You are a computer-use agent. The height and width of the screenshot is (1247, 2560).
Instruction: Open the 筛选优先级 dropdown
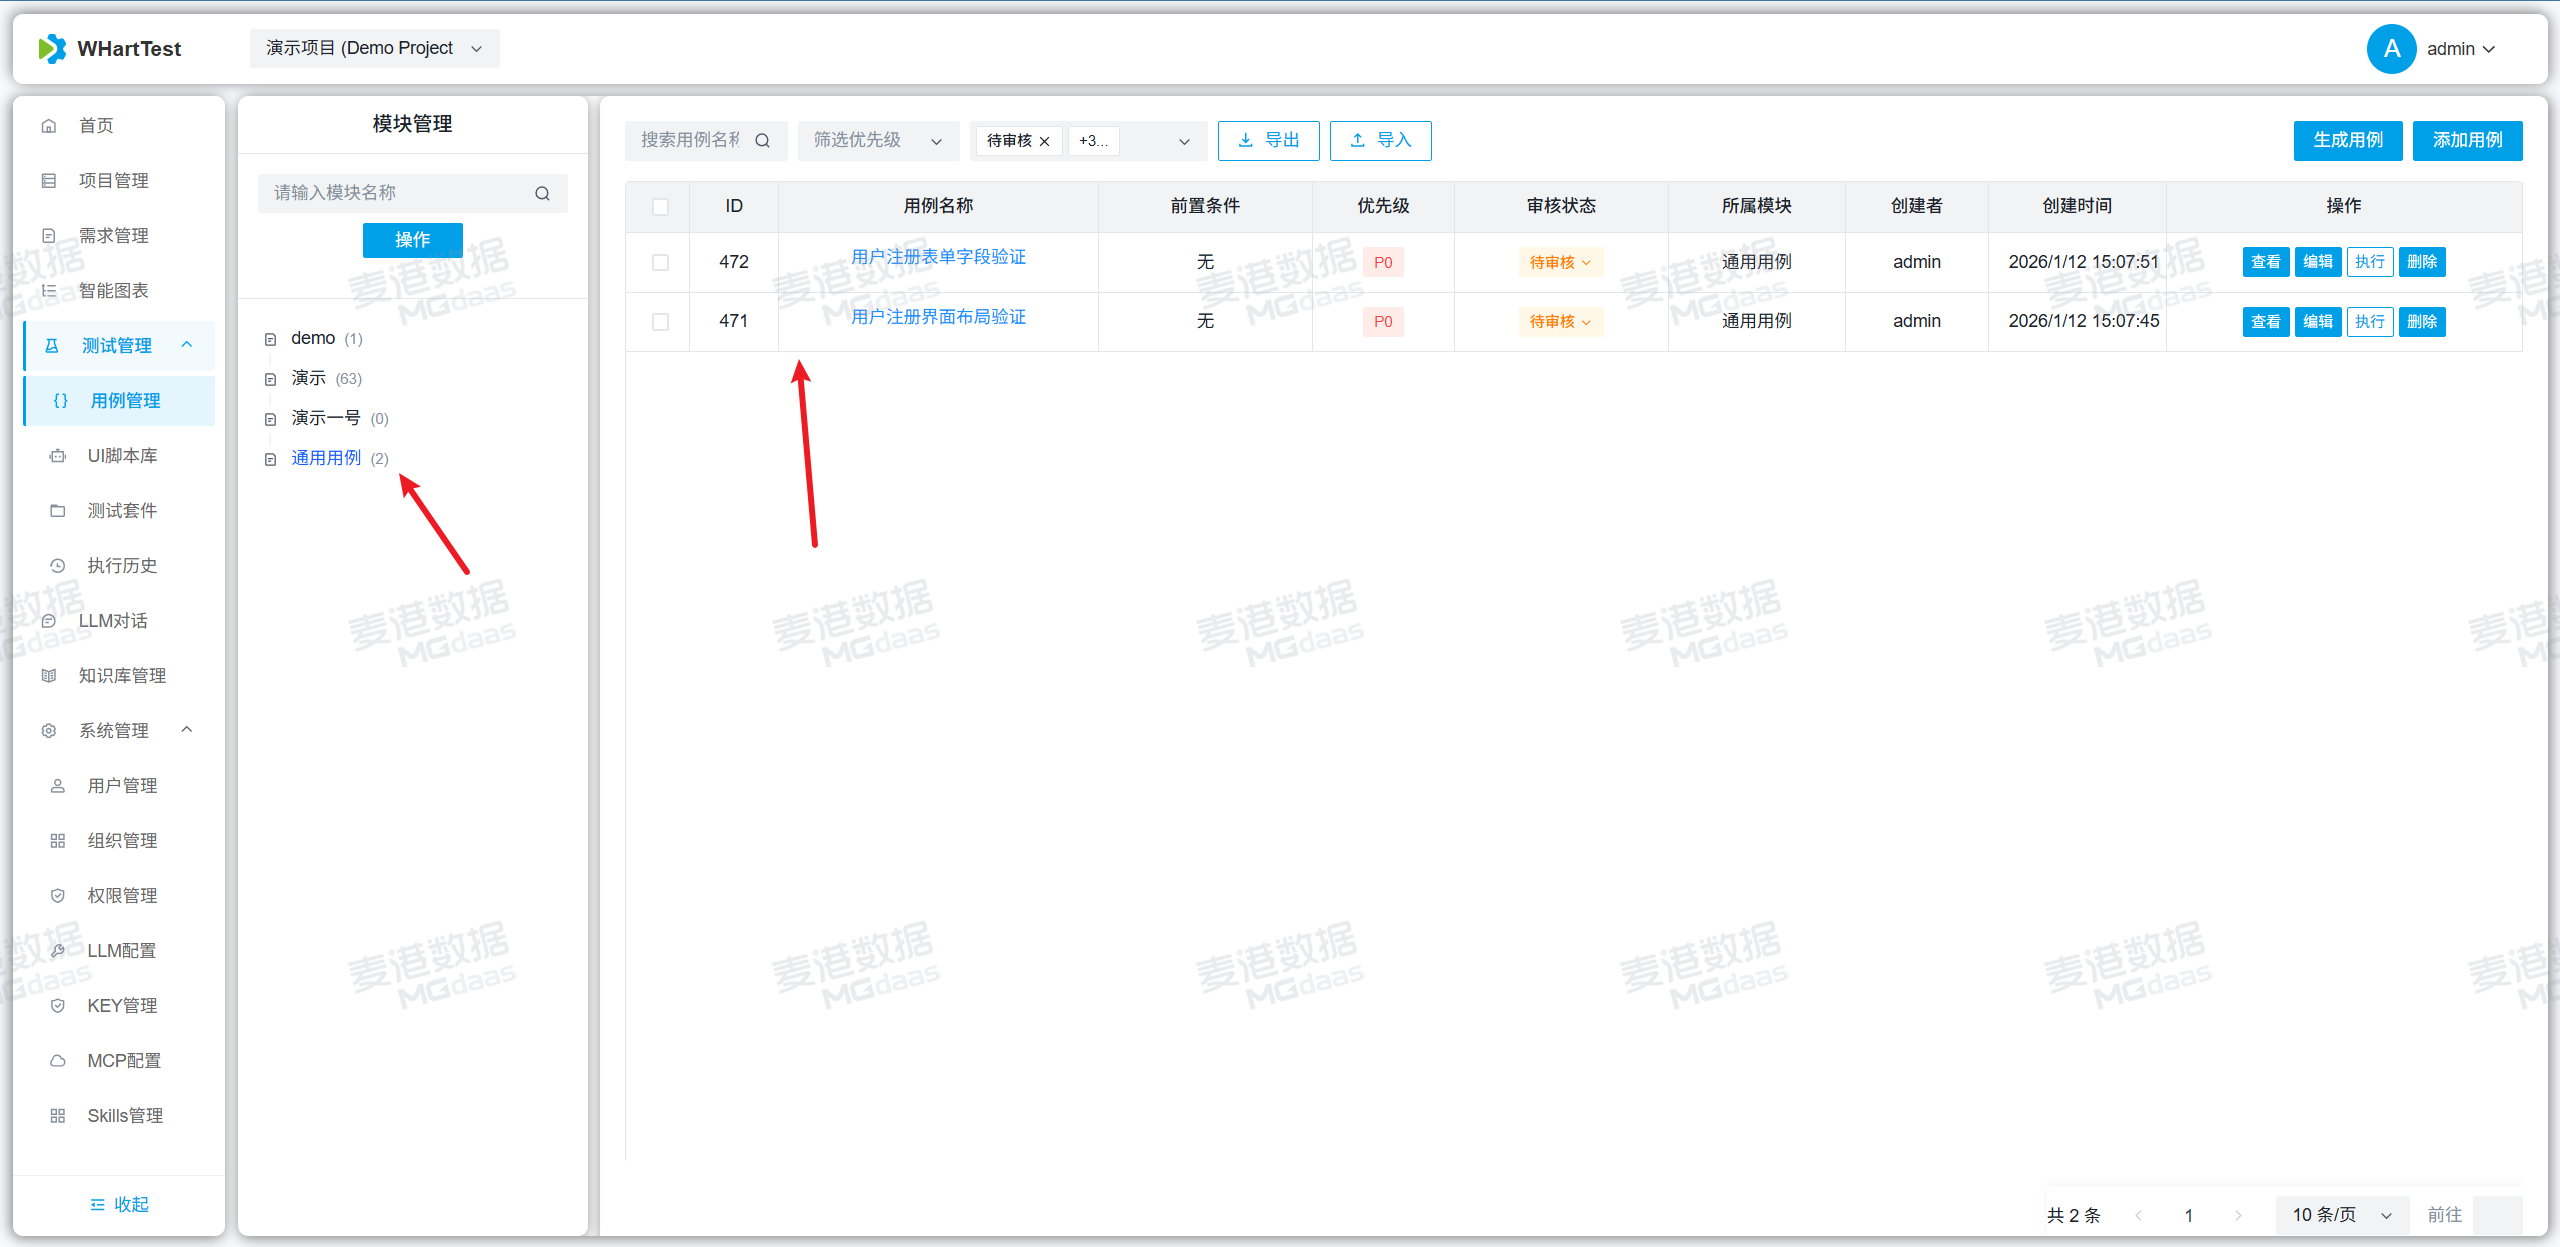click(x=877, y=141)
